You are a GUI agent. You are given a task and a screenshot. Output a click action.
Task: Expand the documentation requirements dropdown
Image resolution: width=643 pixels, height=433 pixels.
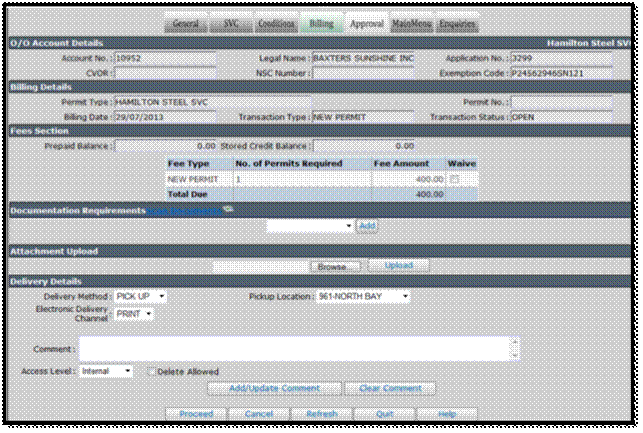pos(310,226)
